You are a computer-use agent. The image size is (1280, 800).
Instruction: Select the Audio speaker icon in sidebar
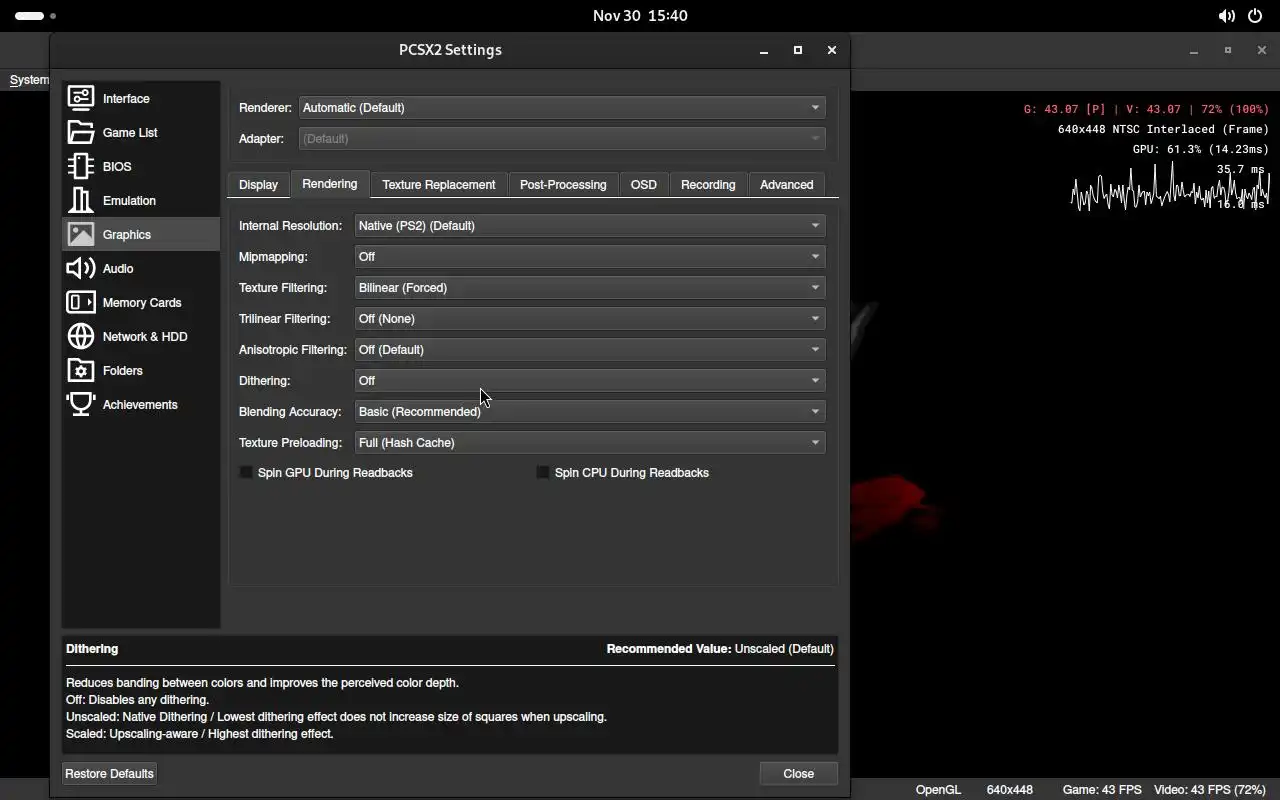(x=81, y=268)
